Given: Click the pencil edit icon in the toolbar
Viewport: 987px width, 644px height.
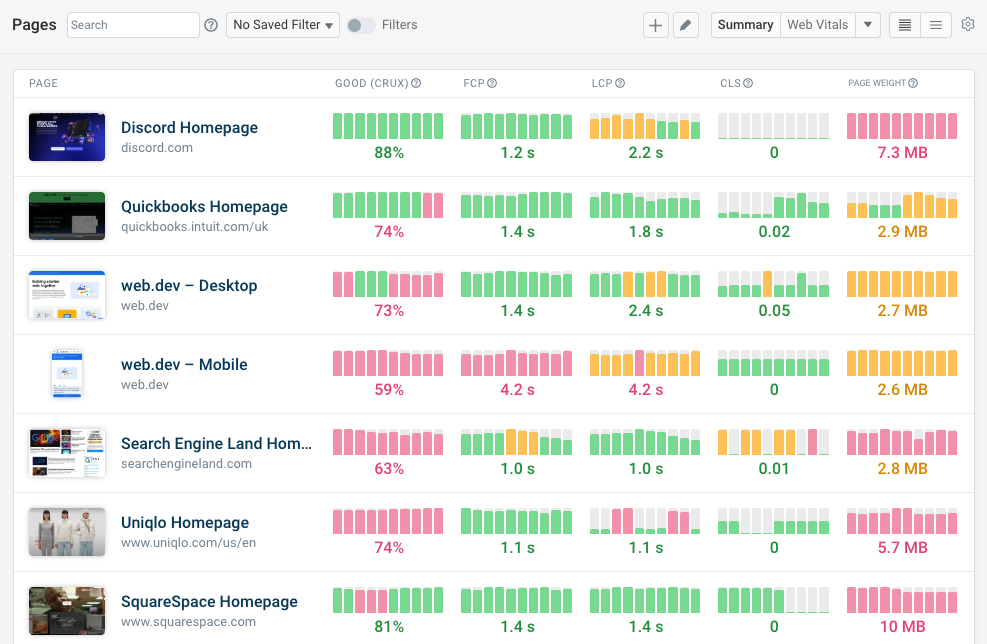Looking at the screenshot, I should (686, 24).
